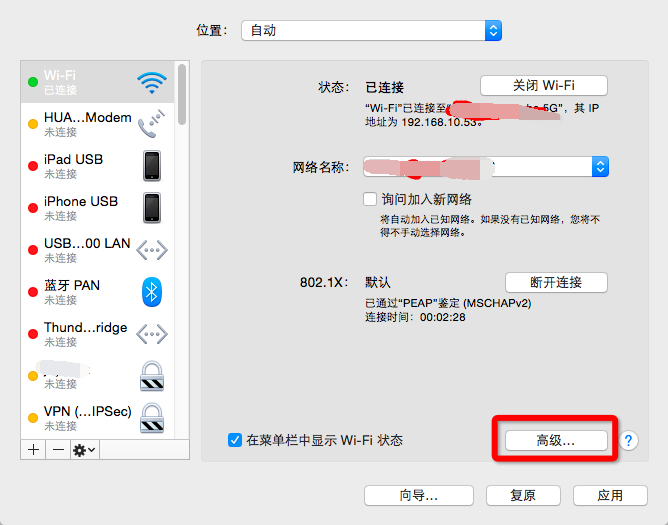
Task: Enable 询问加入新网络 checkbox
Action: click(x=370, y=199)
